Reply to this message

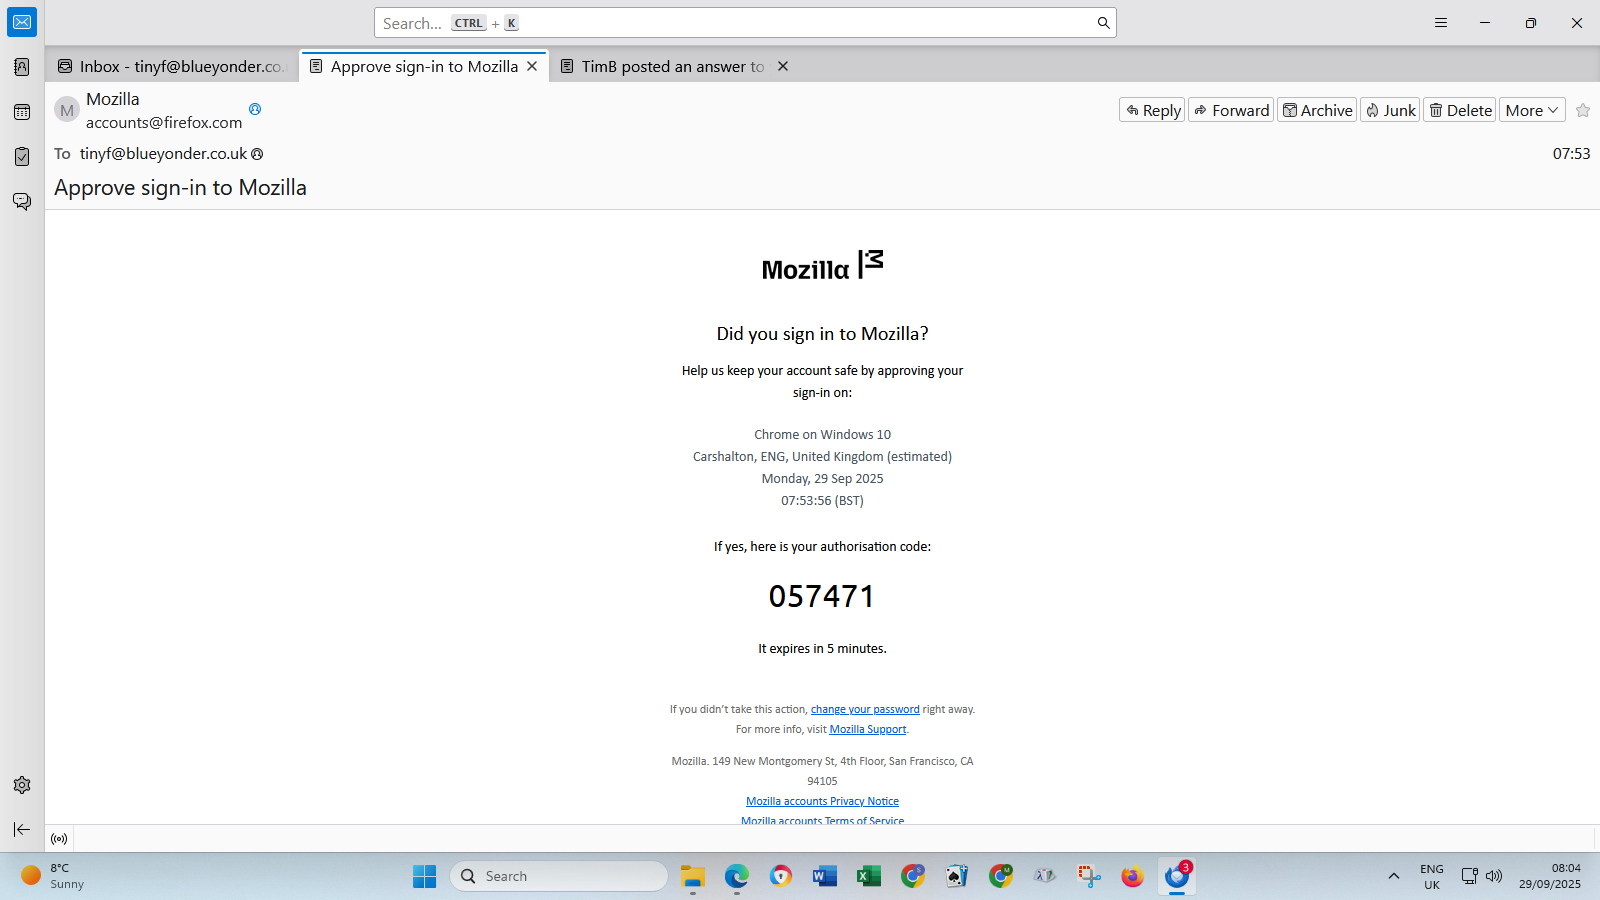tap(1152, 110)
